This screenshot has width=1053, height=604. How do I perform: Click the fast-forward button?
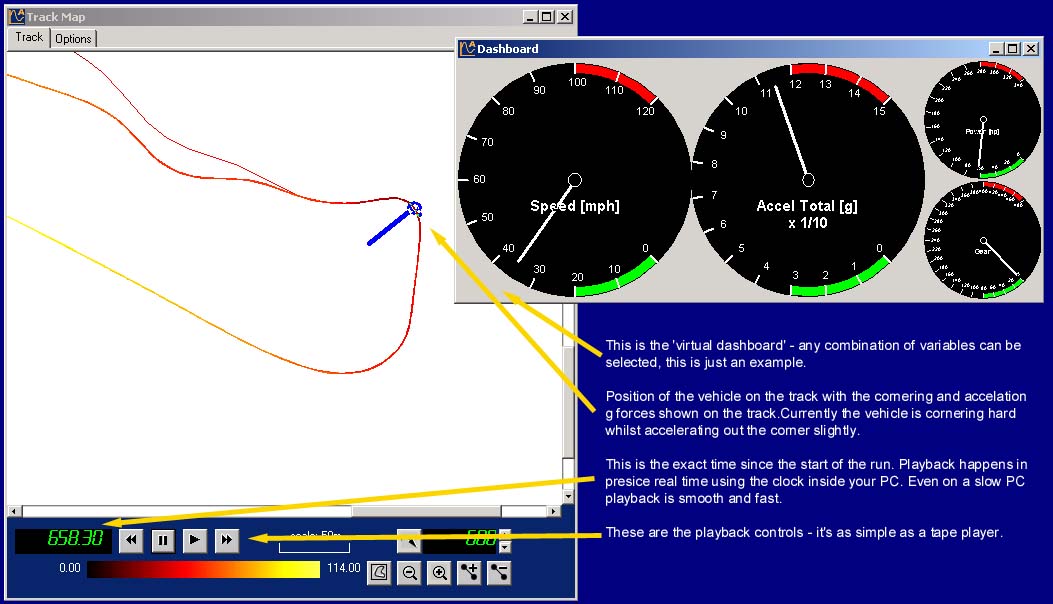(x=227, y=541)
